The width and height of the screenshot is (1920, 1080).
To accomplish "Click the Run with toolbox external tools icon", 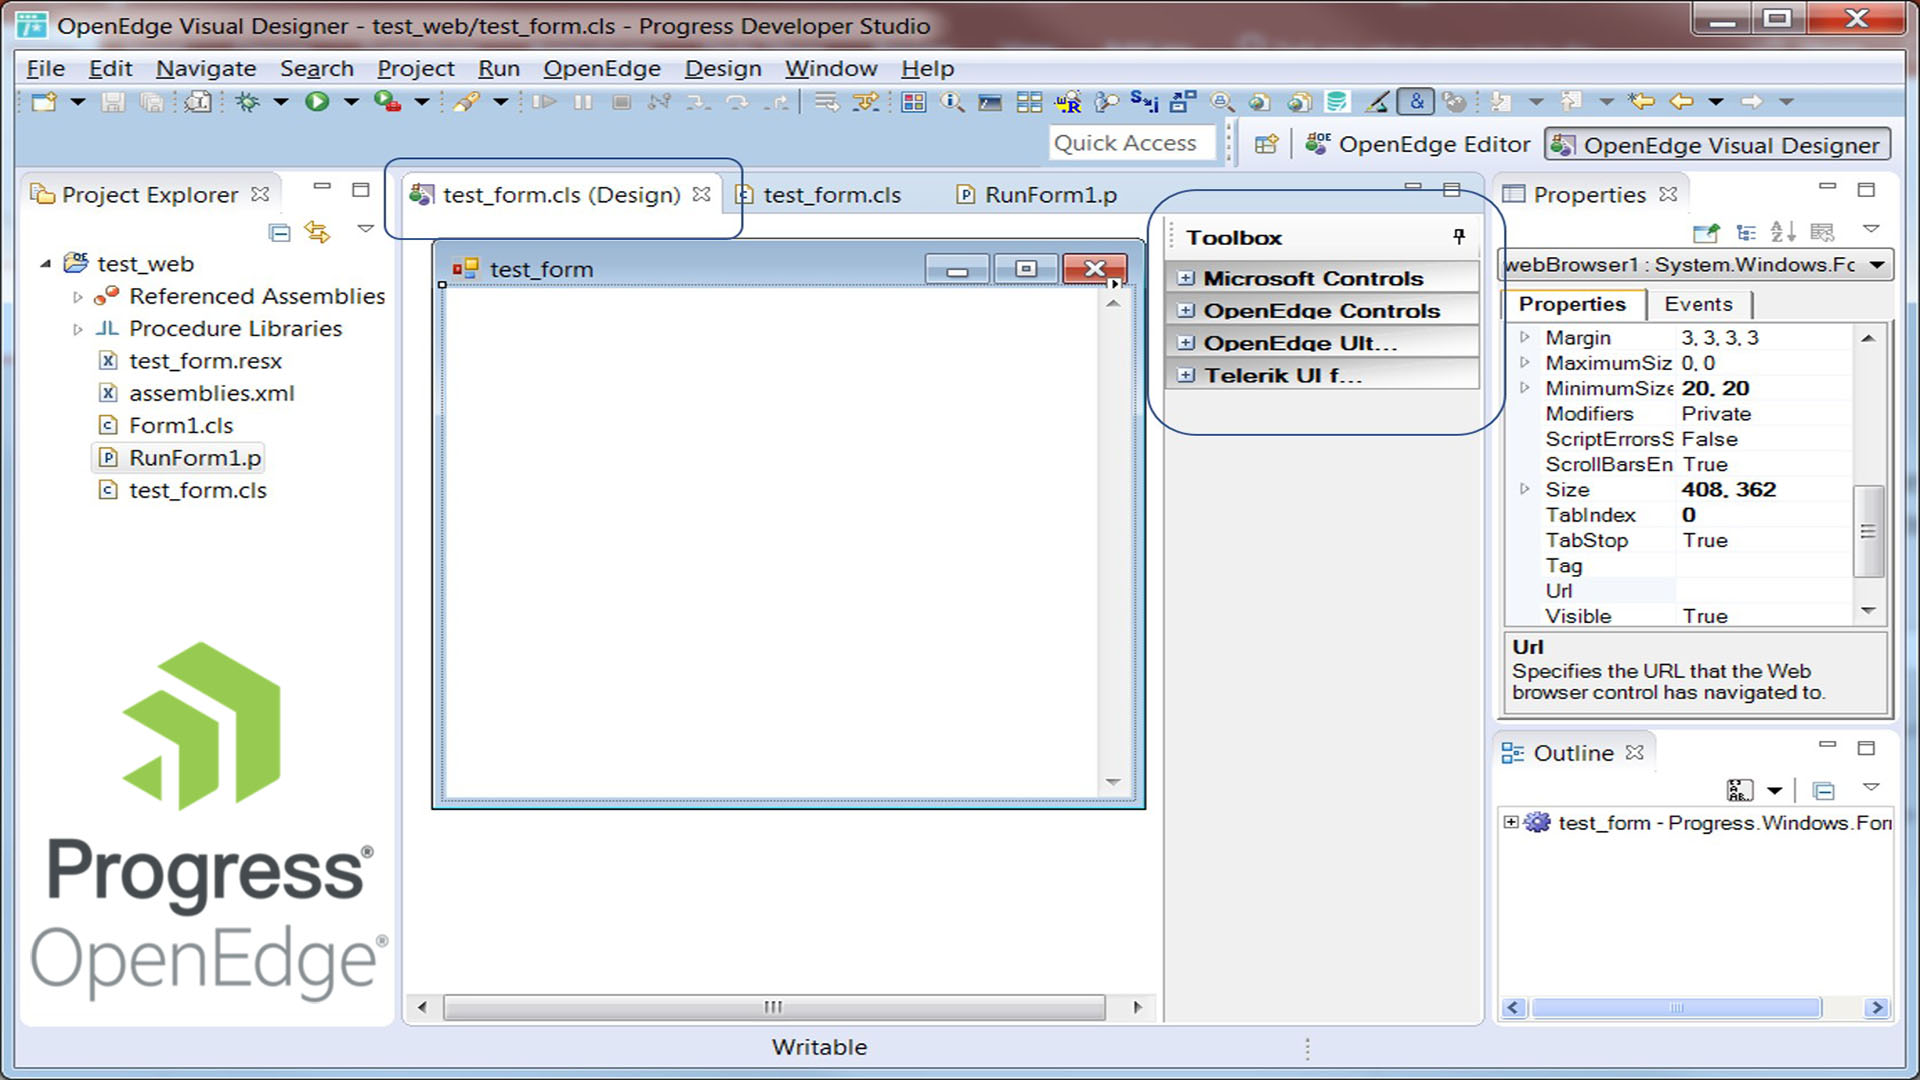I will [x=387, y=102].
